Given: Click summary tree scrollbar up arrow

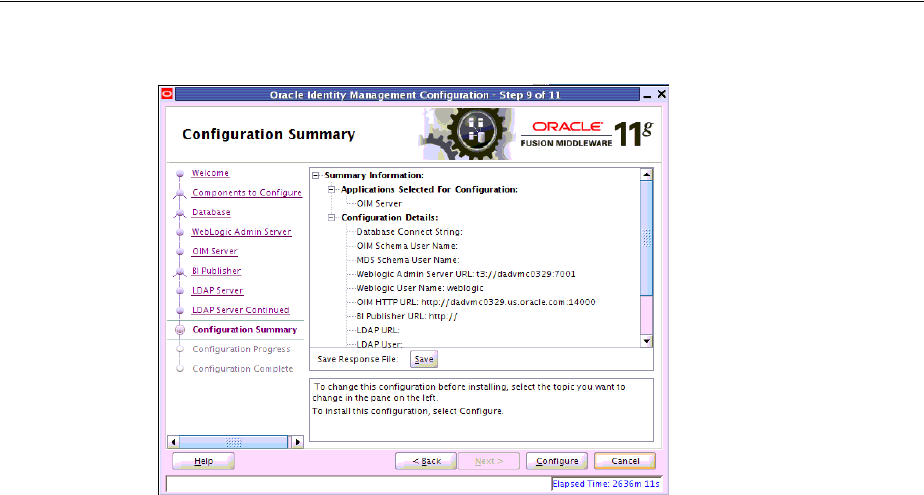Looking at the screenshot, I should (646, 174).
